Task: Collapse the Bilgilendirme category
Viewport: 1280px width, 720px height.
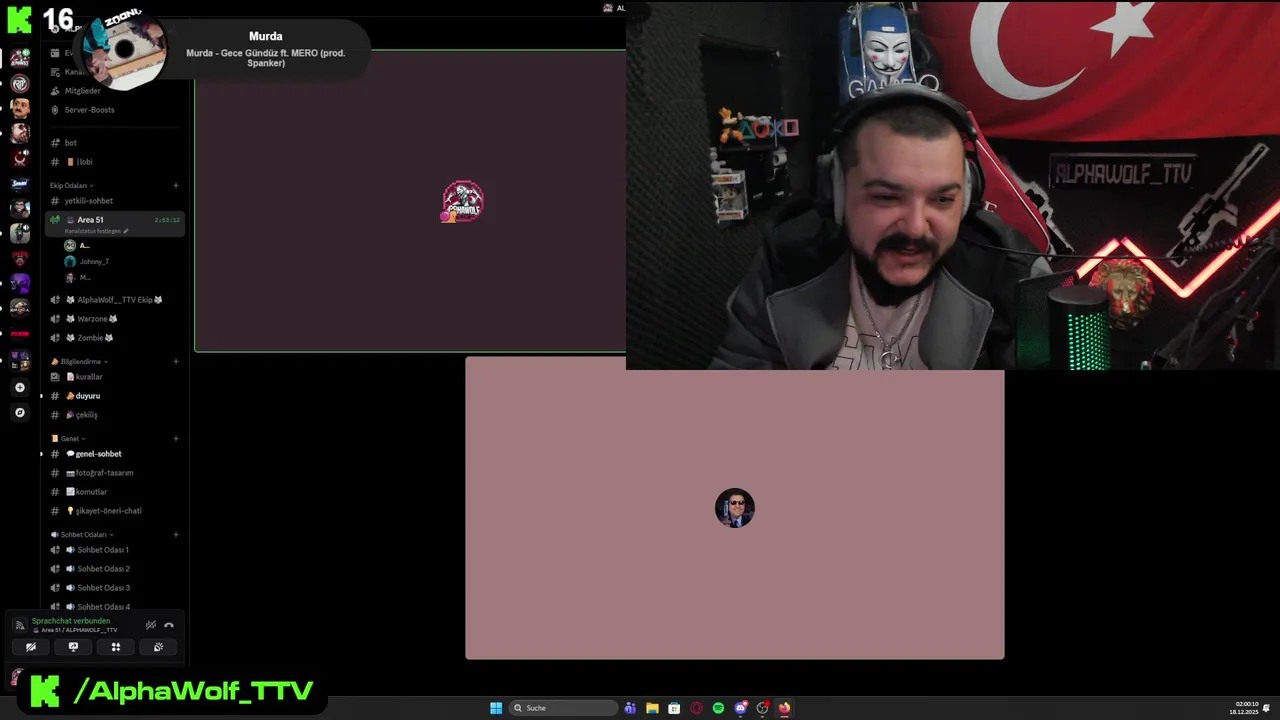Action: click(x=80, y=361)
